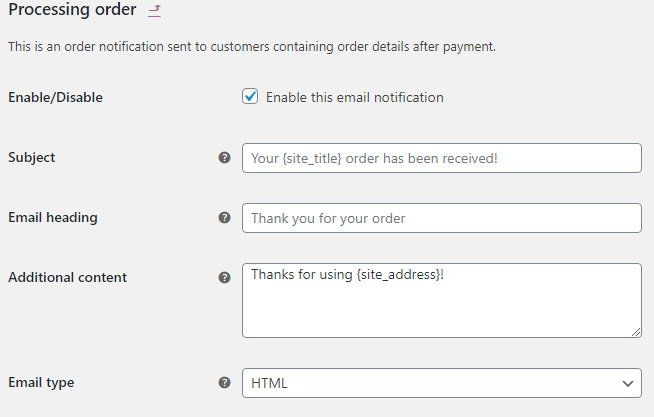Image resolution: width=654 pixels, height=417 pixels.
Task: Click the textarea resize handle corner
Action: tap(636, 332)
